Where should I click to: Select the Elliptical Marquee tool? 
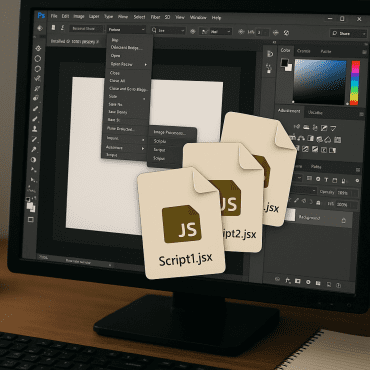(38, 58)
